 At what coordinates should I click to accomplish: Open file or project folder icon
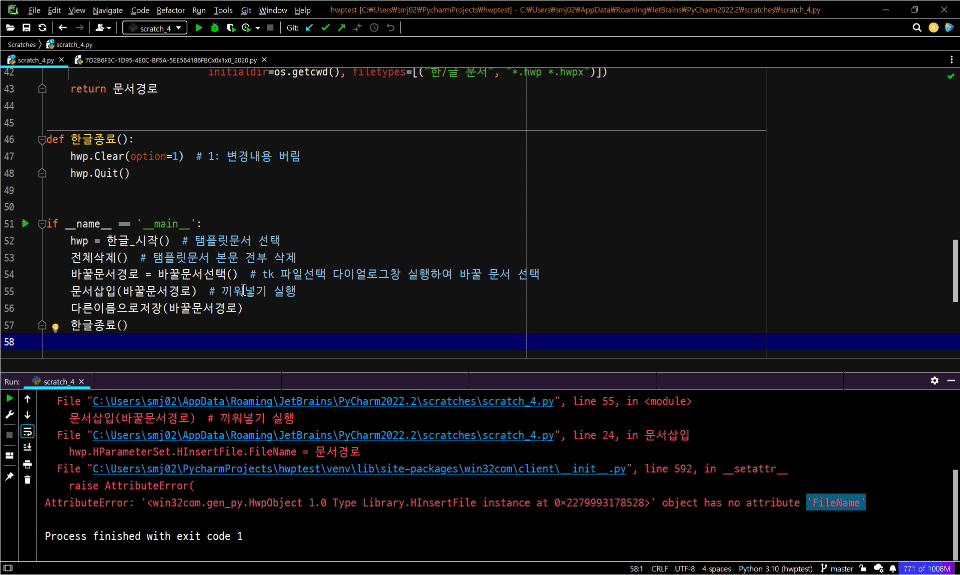coord(10,28)
